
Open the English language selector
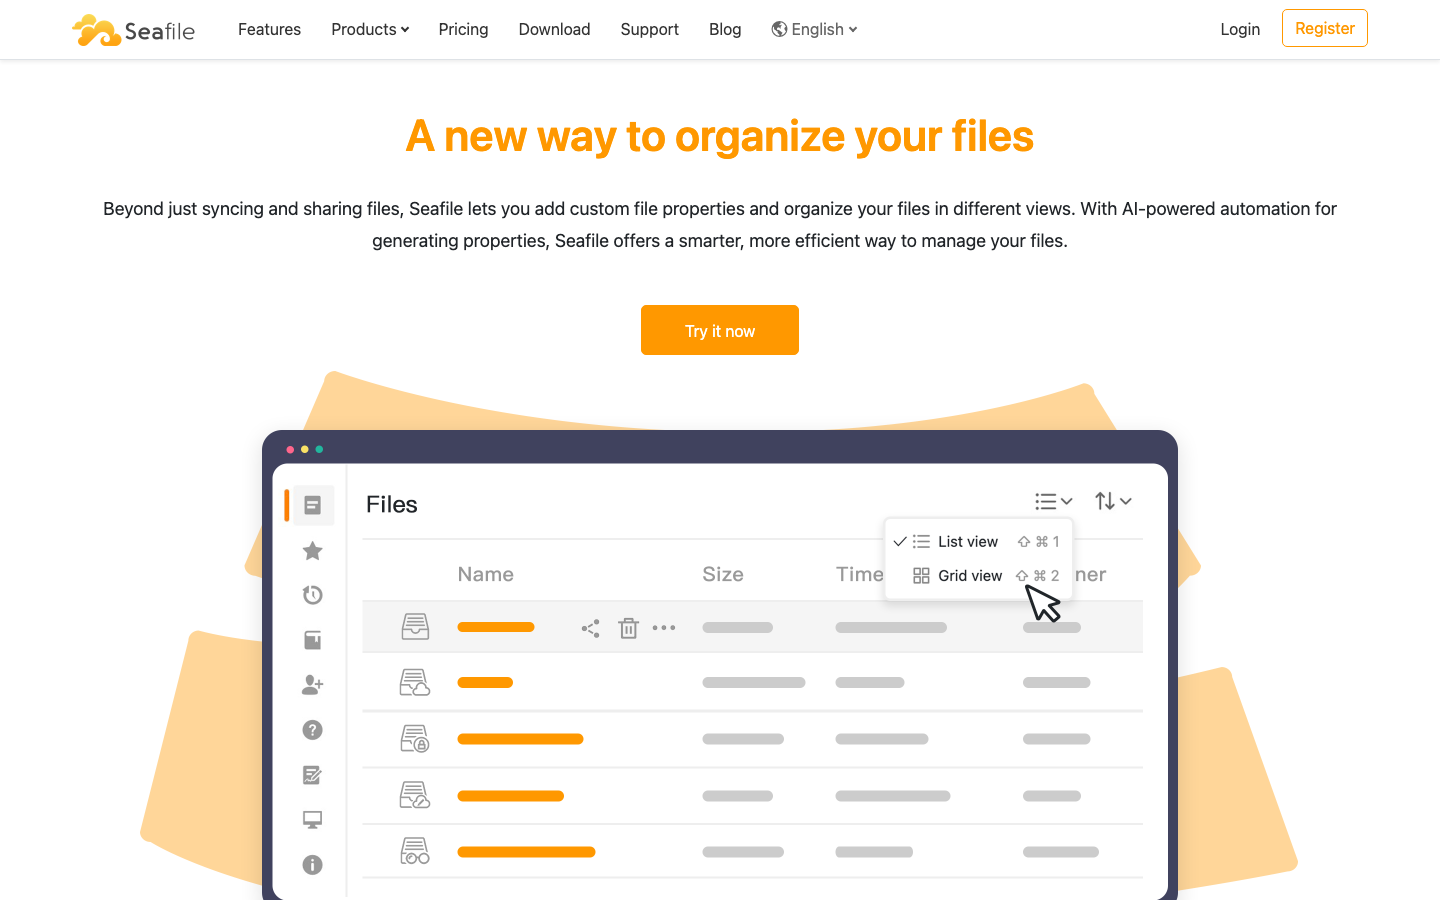815,30
